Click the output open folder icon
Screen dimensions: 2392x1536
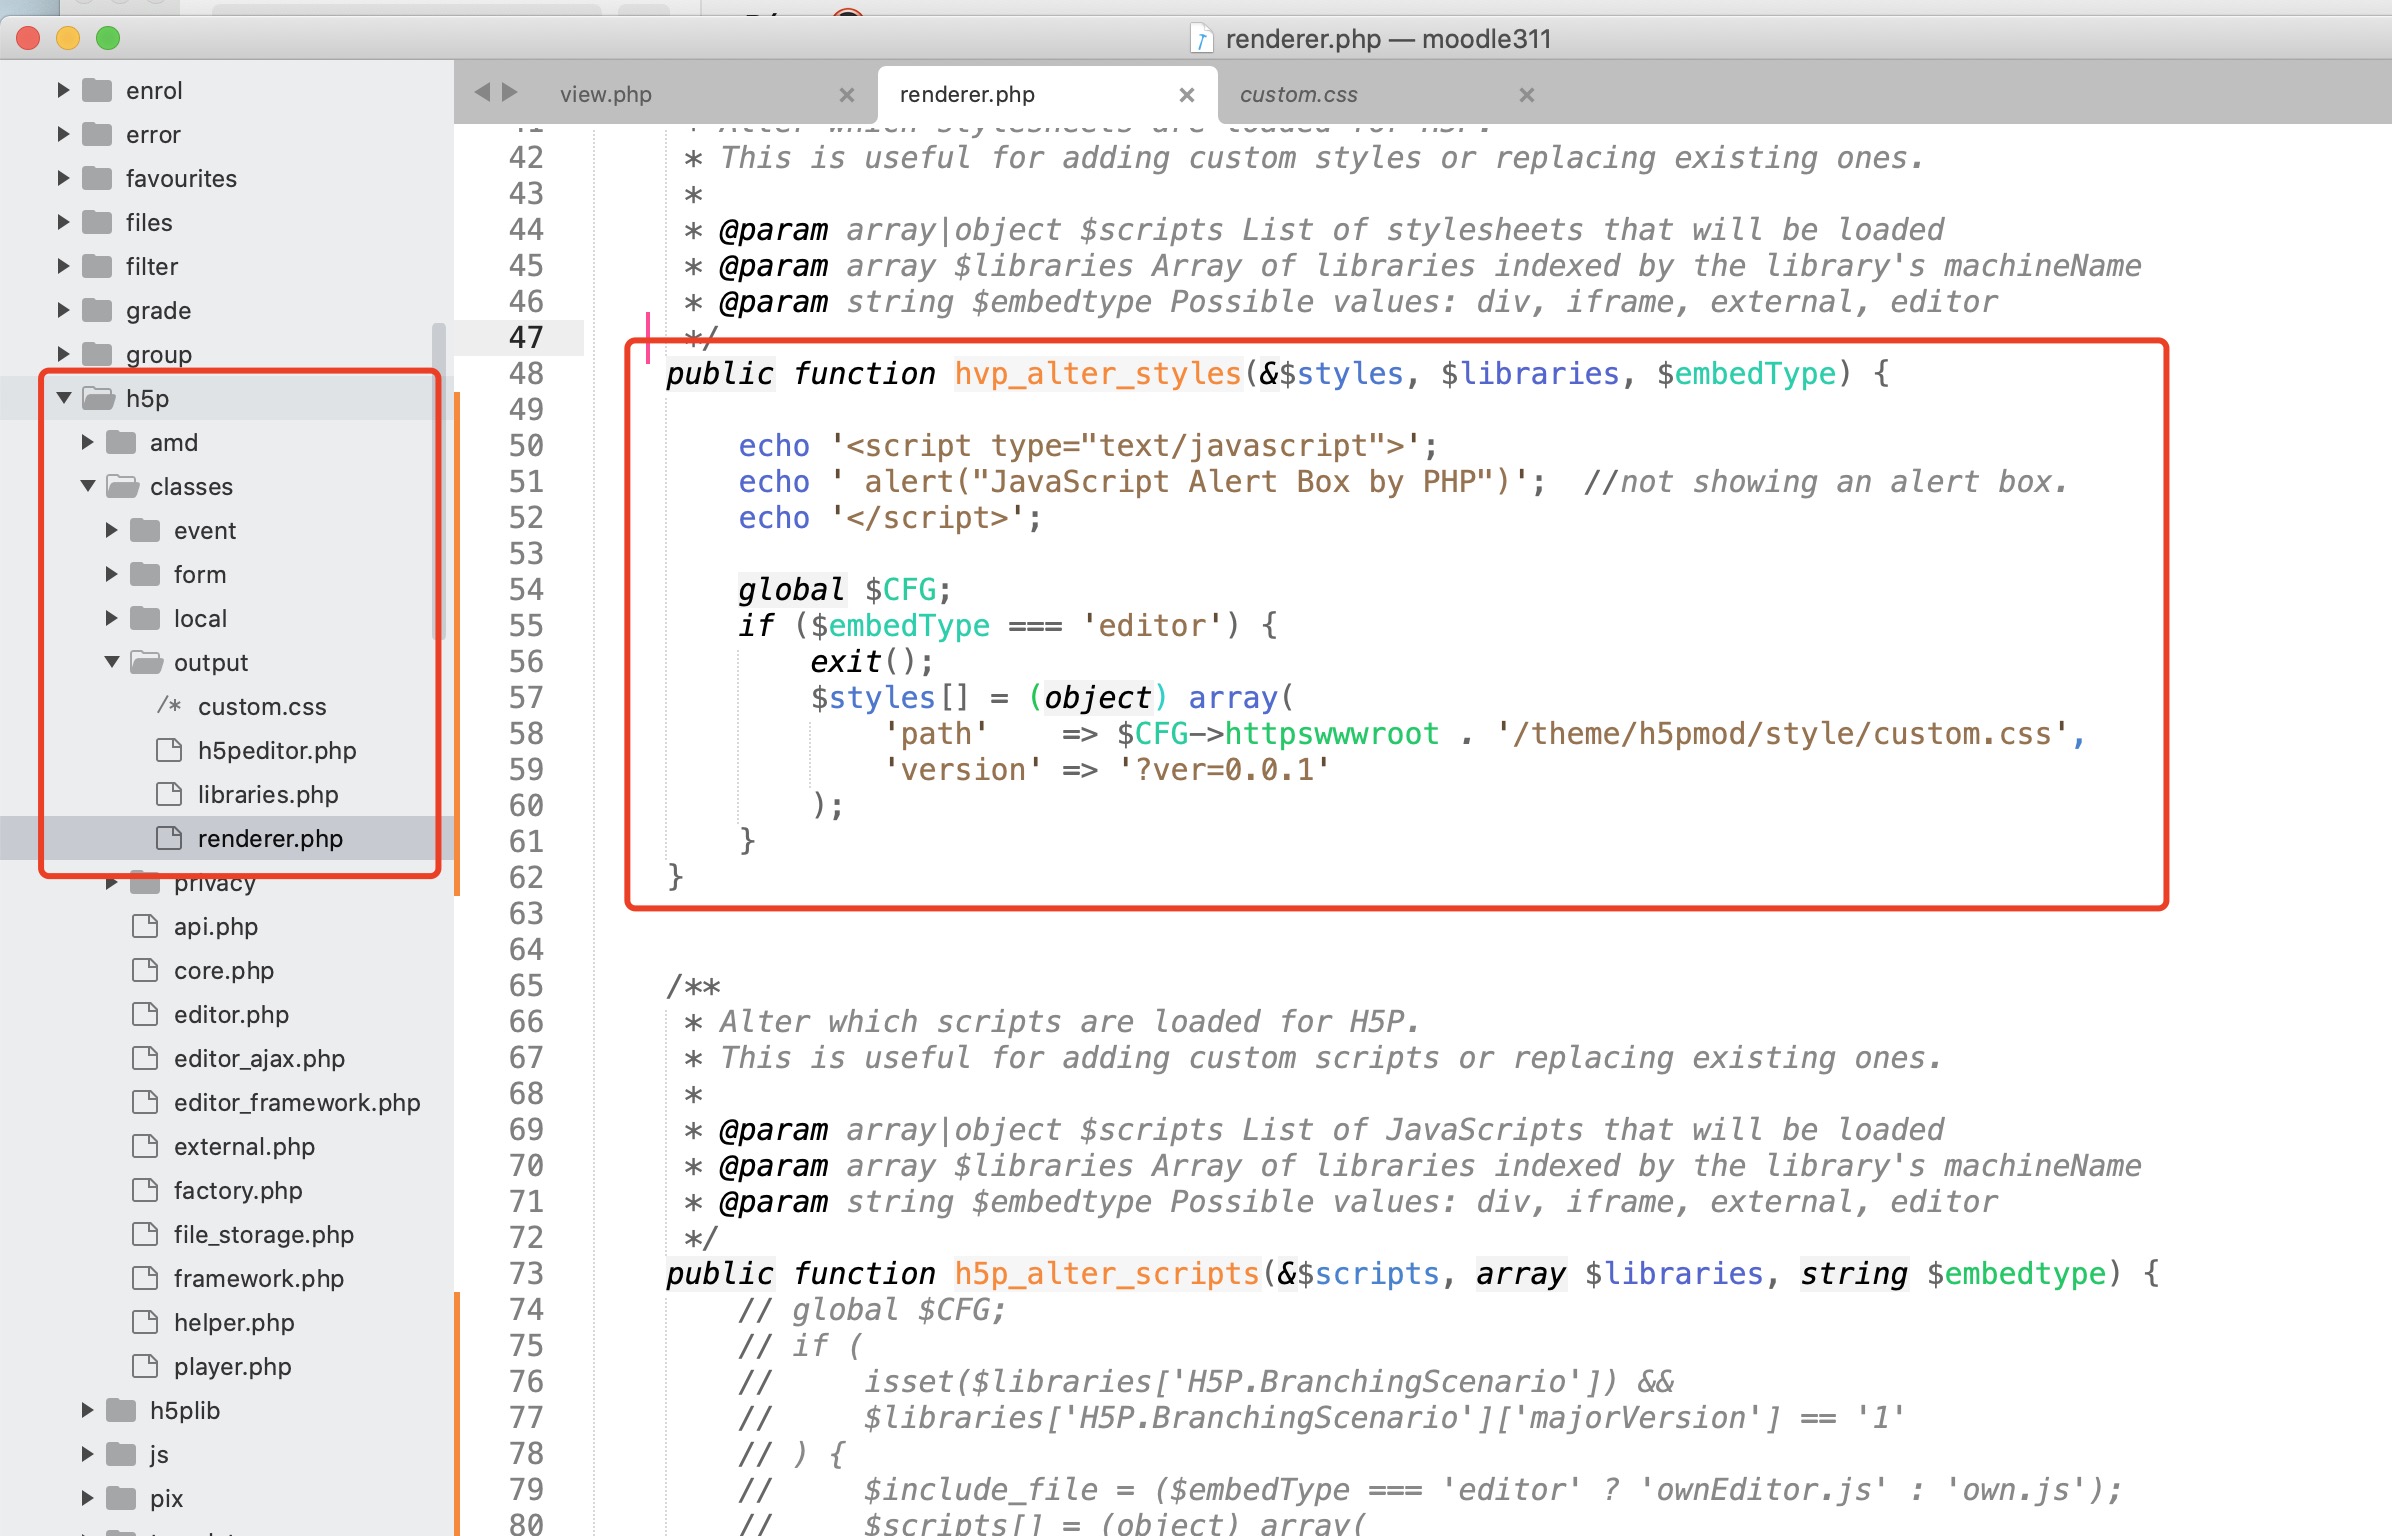146,663
